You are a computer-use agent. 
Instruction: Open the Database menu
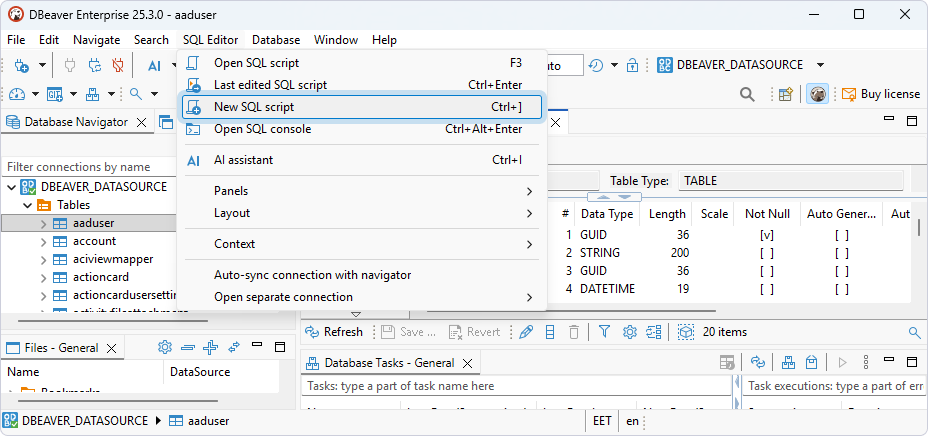coord(276,40)
